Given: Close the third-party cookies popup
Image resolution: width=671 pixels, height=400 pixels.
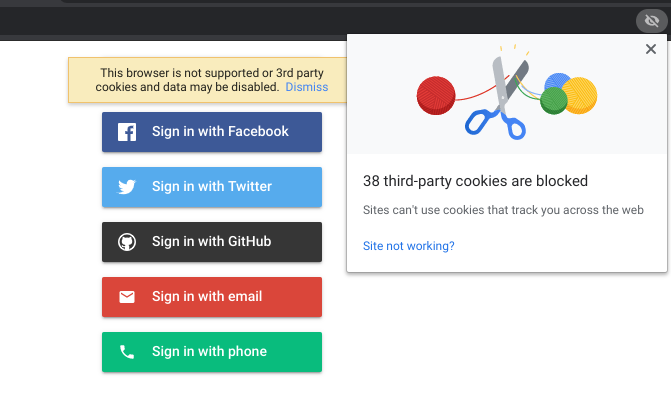Looking at the screenshot, I should 651,49.
